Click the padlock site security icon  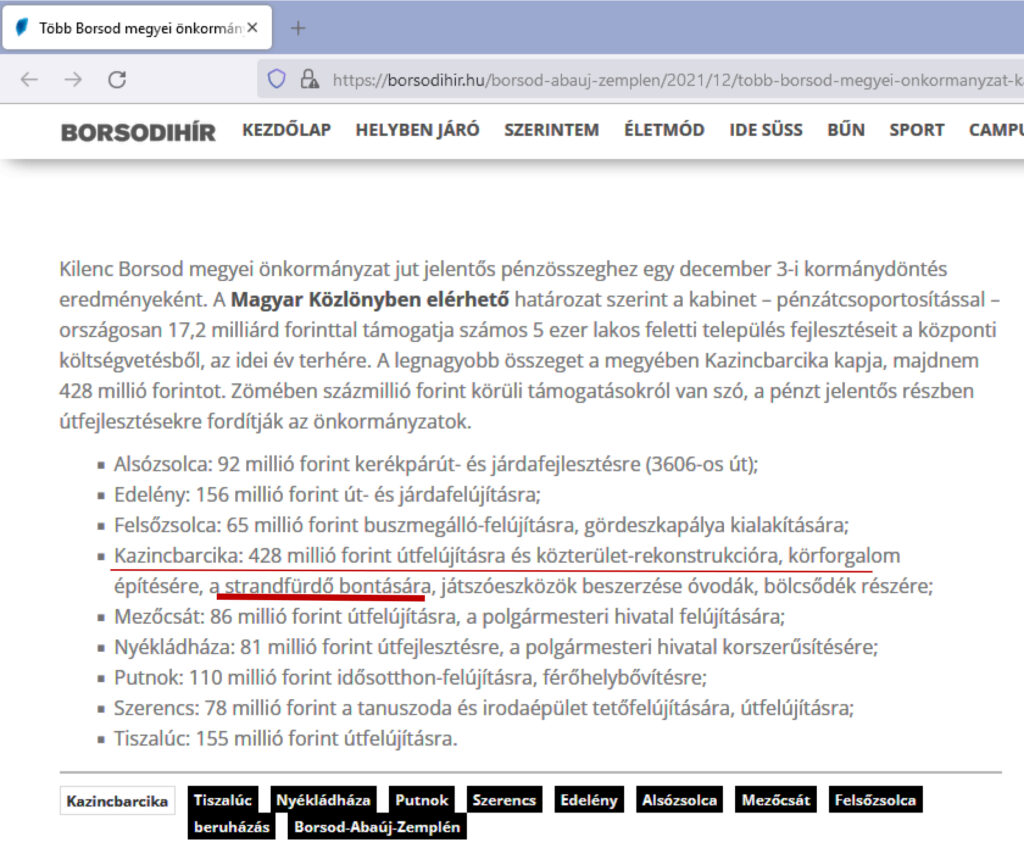[309, 79]
